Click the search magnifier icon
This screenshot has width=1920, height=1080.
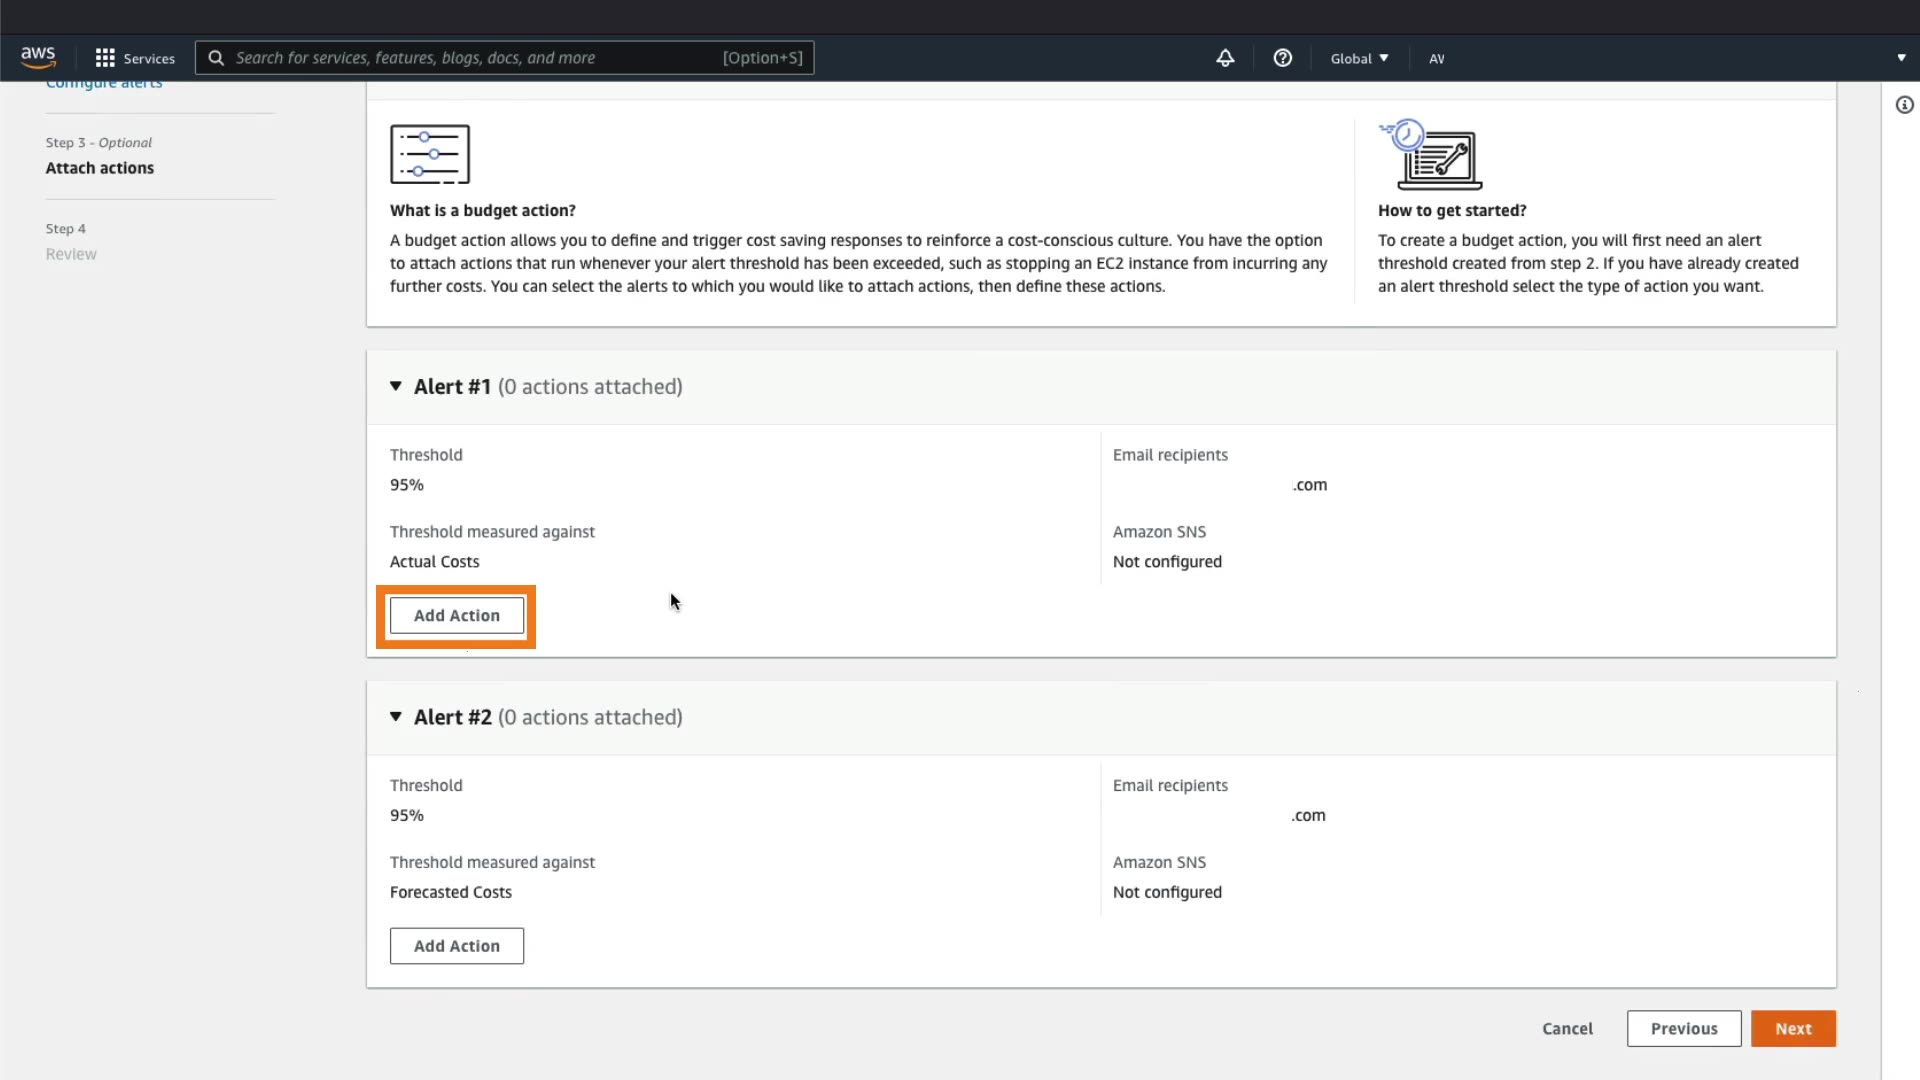pyautogui.click(x=216, y=58)
